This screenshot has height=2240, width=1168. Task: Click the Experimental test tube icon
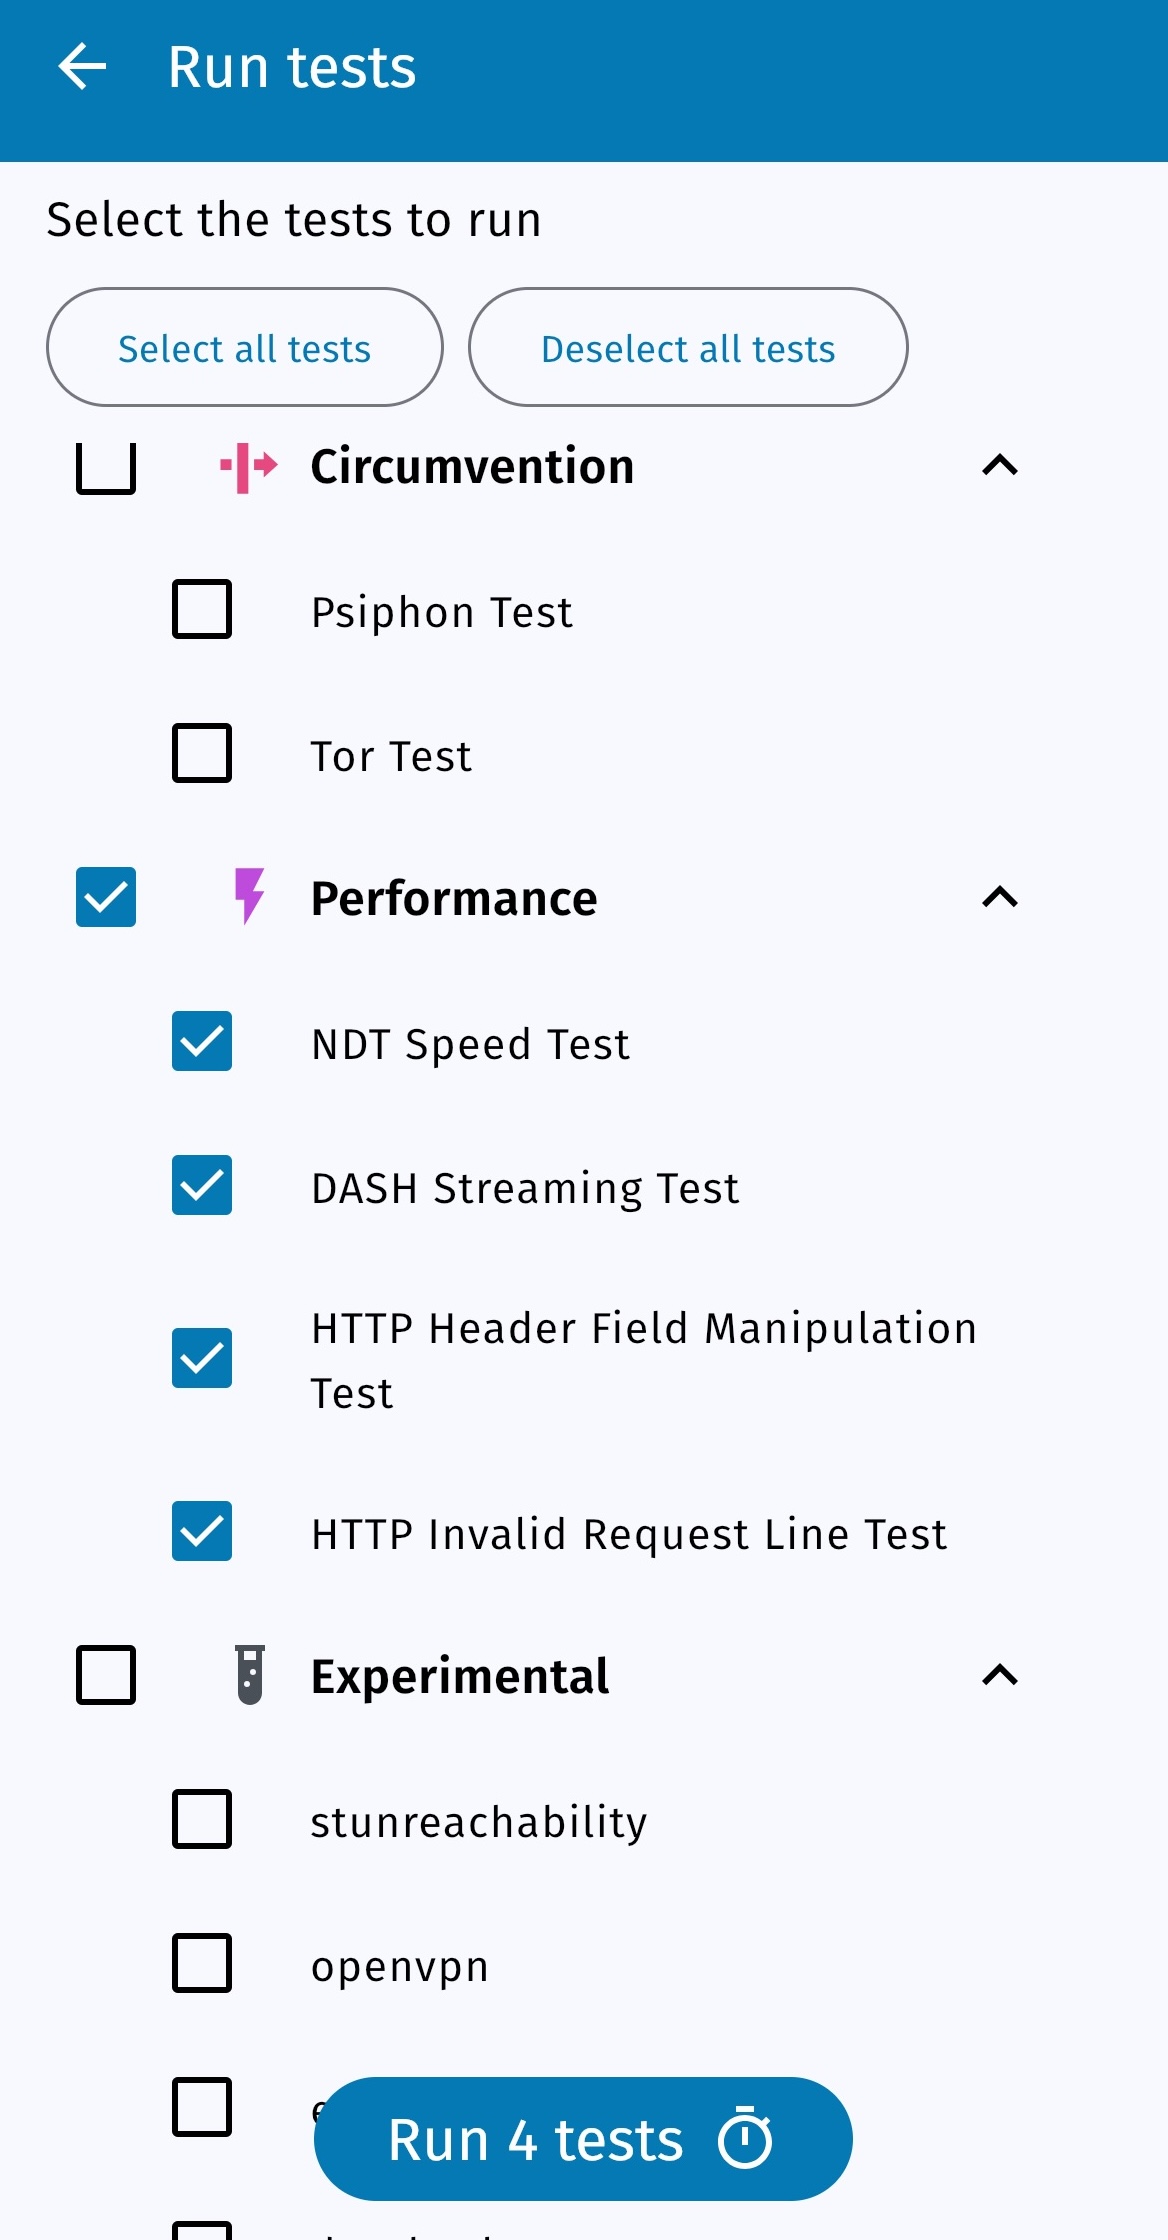pos(250,1675)
